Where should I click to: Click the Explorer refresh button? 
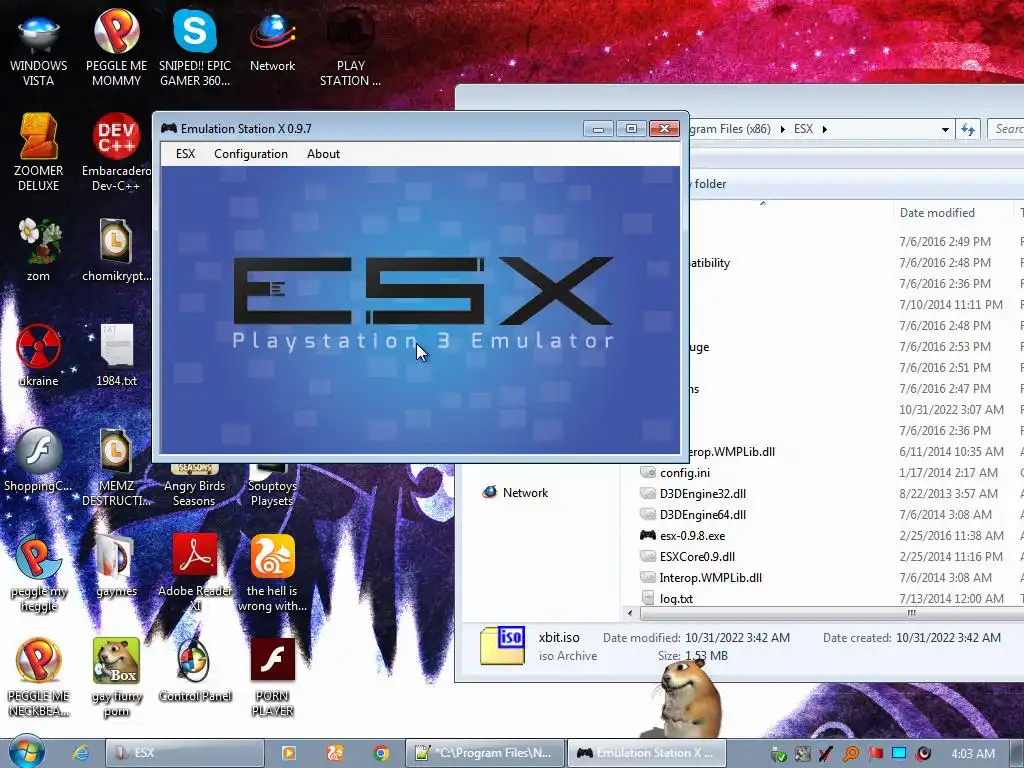point(968,129)
